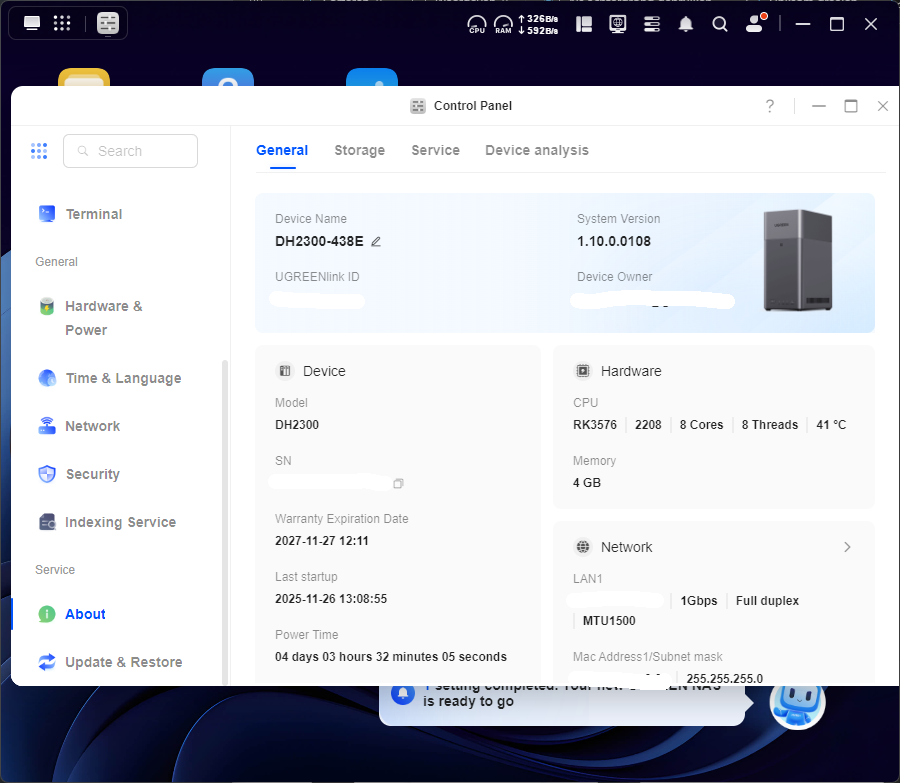Viewport: 900px width, 783px height.
Task: Expand the Network details chevron
Action: [x=847, y=547]
